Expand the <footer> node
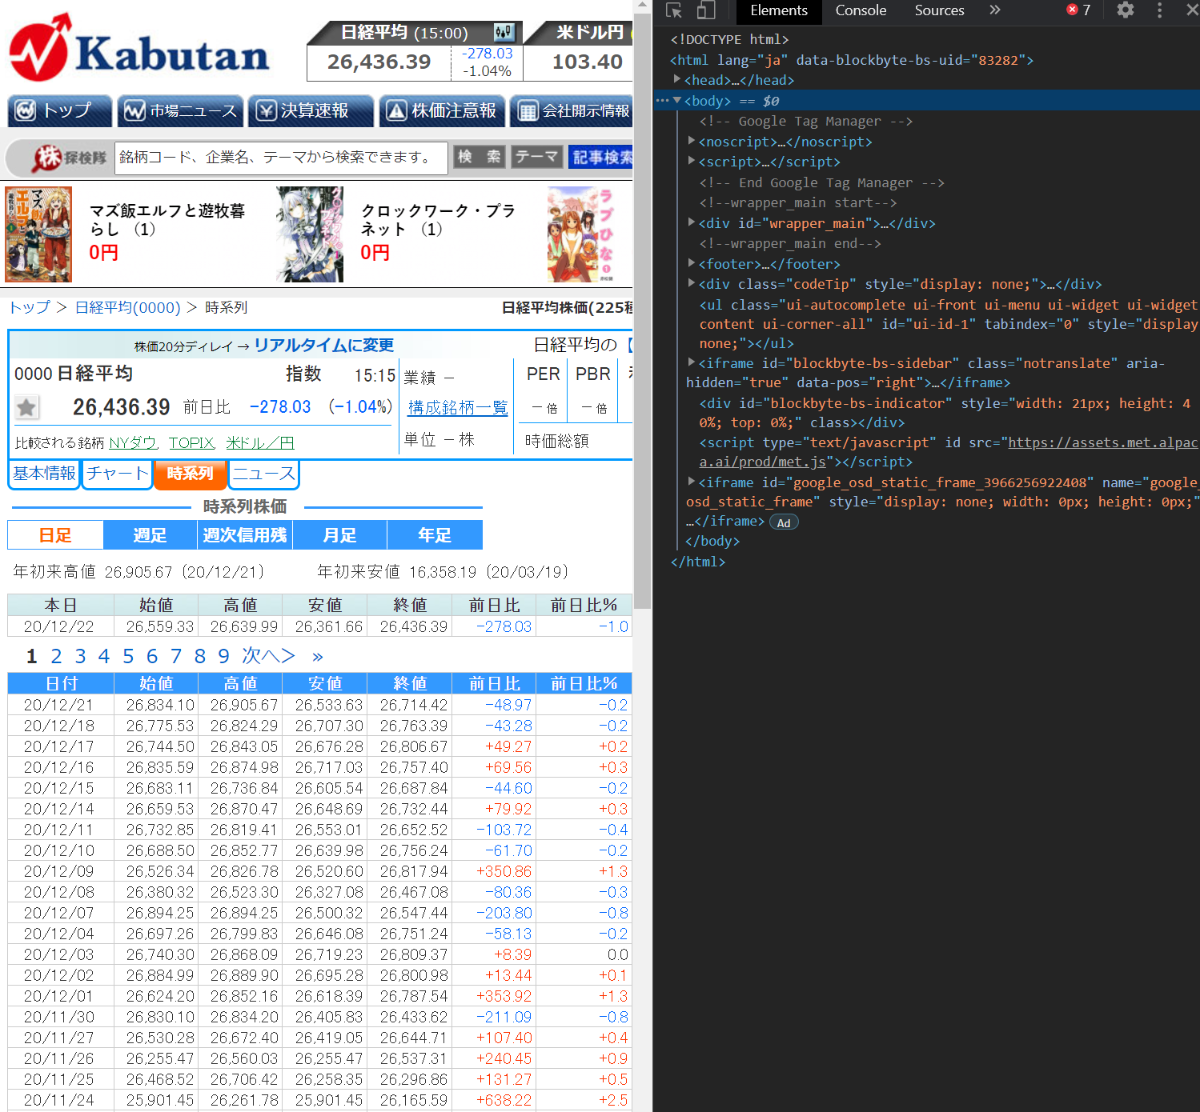The height and width of the screenshot is (1112, 1200). (x=692, y=263)
